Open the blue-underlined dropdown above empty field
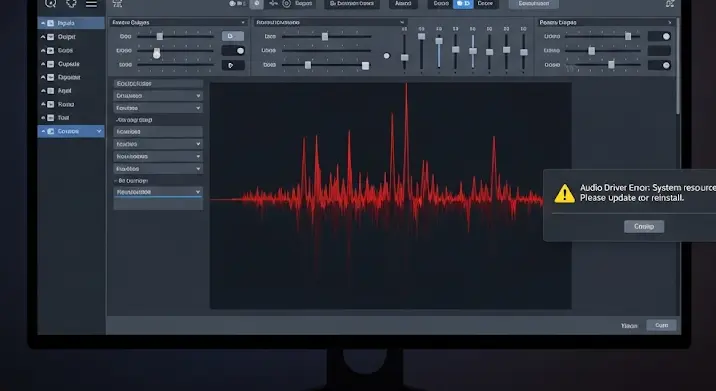The width and height of the screenshot is (716, 391). [x=158, y=192]
